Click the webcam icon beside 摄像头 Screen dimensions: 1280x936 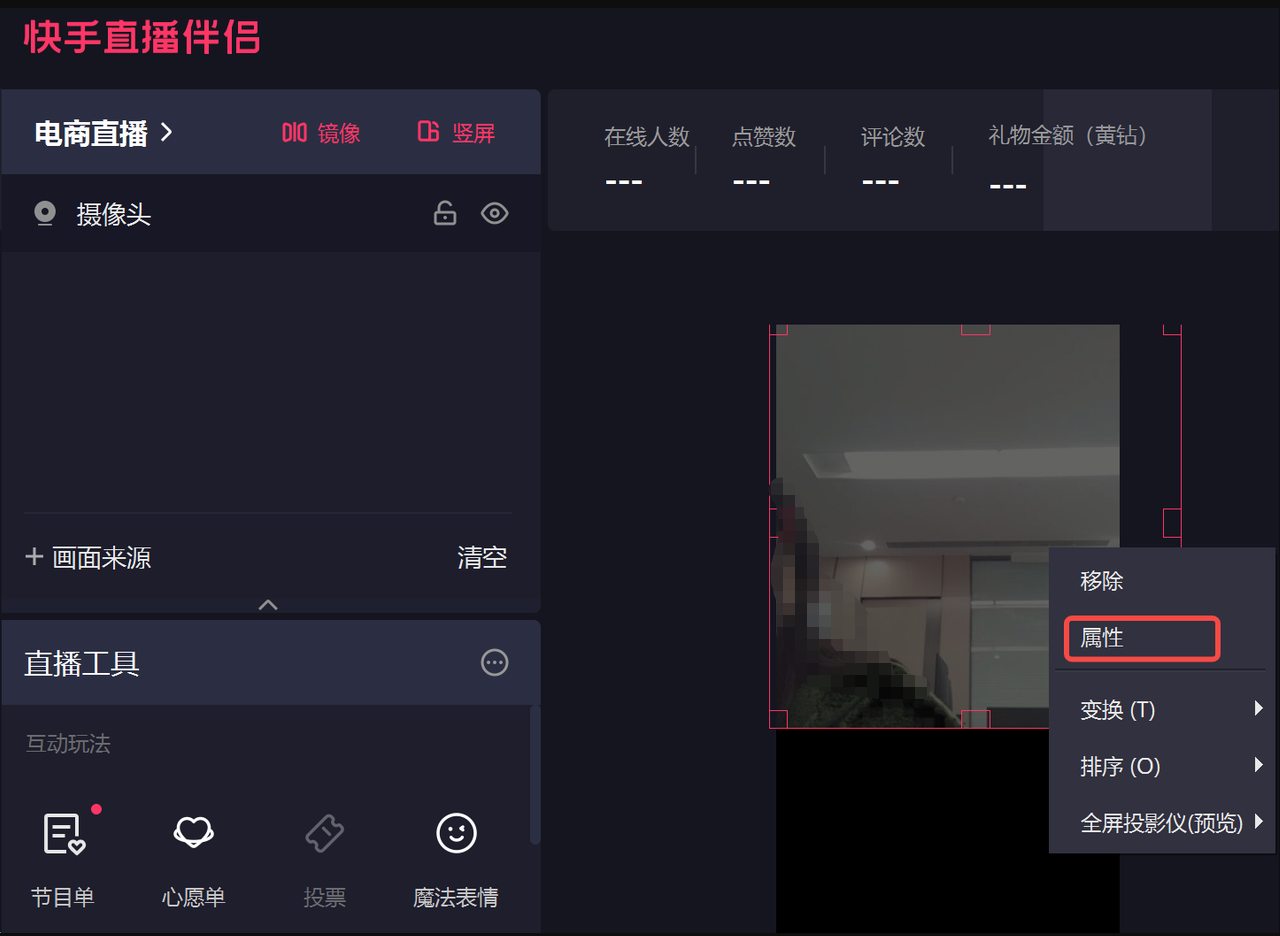(44, 214)
